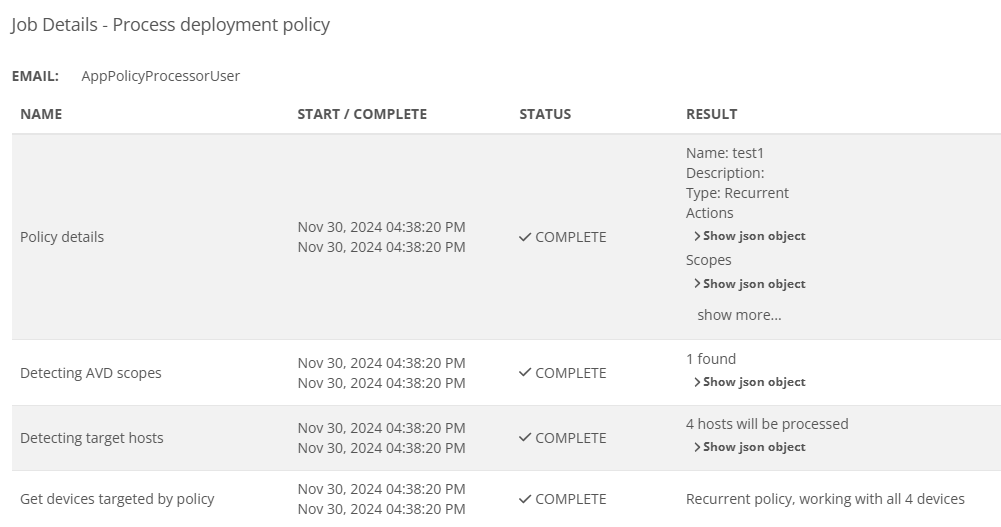
Task: Click checkmark icon for Detecting target hosts
Action: tap(525, 438)
